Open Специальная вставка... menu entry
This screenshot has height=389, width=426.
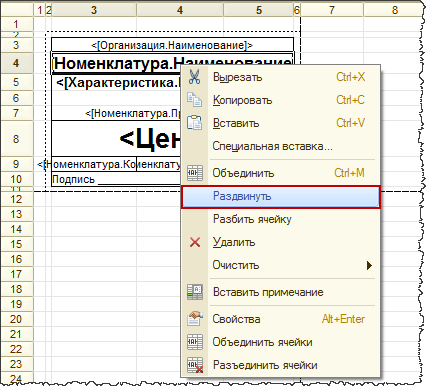(280, 146)
